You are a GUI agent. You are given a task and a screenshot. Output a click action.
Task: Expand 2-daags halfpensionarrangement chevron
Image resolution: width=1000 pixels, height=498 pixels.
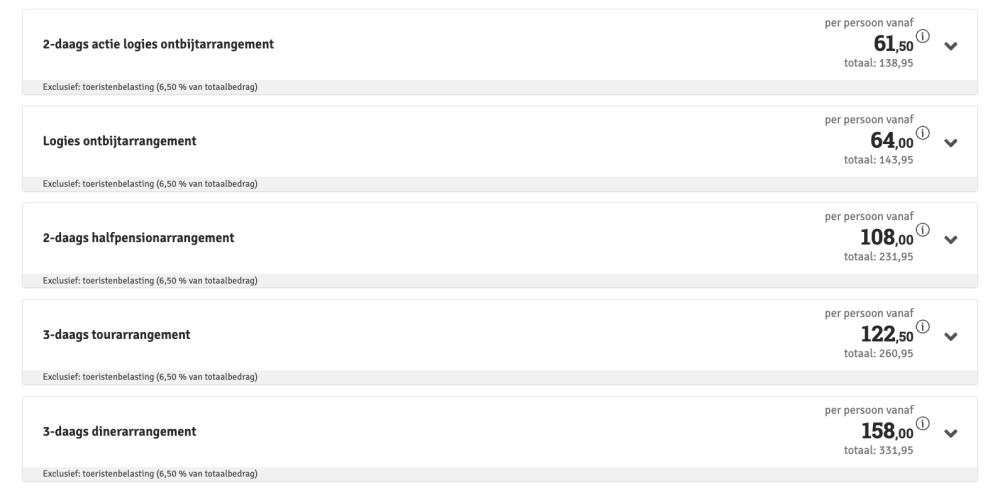coord(950,239)
